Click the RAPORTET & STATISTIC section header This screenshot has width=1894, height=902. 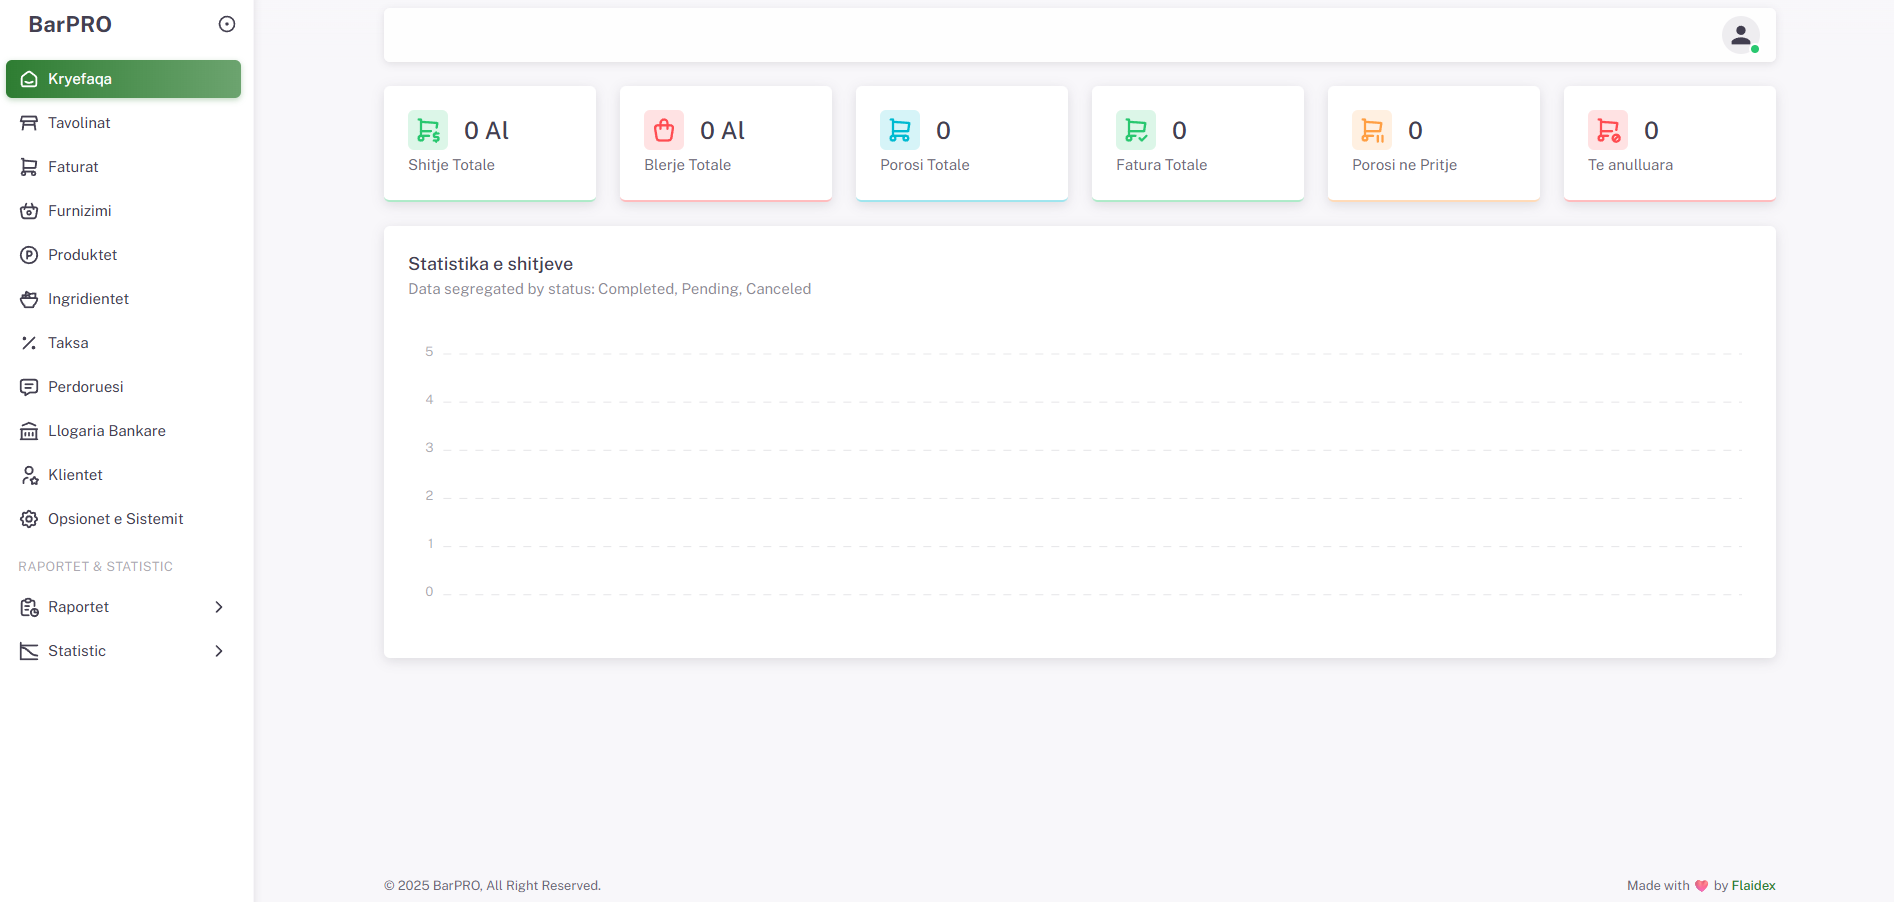coord(95,566)
